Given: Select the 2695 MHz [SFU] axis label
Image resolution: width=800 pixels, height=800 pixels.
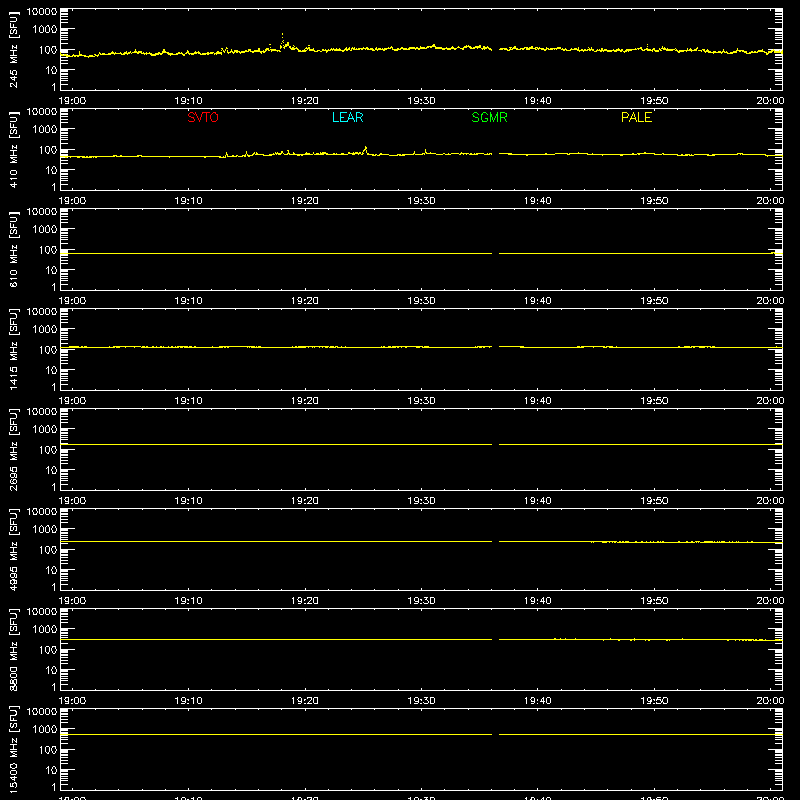Looking at the screenshot, I should 13,449.
